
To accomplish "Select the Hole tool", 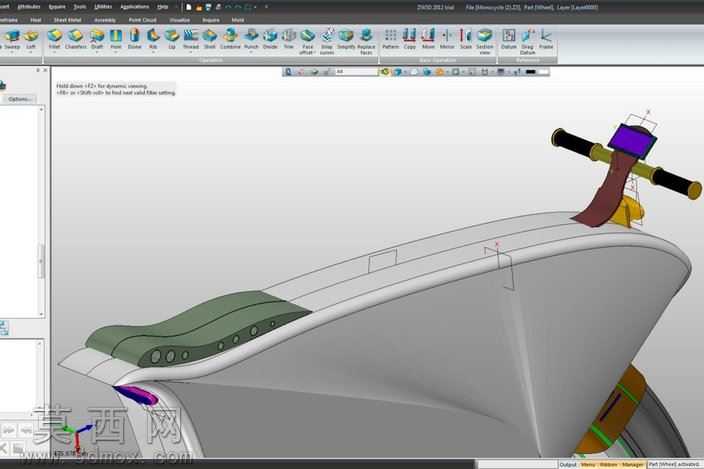I will (116, 39).
